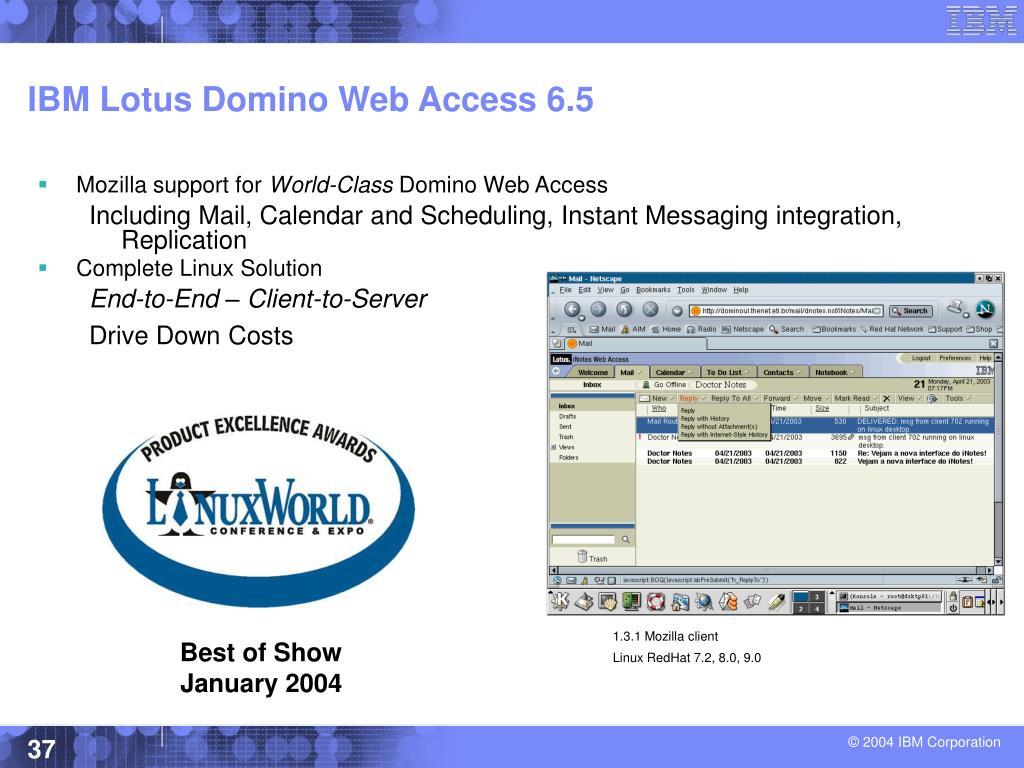
Task: Click the Print icon in the Netscape toolbar
Action: pyautogui.click(x=956, y=308)
